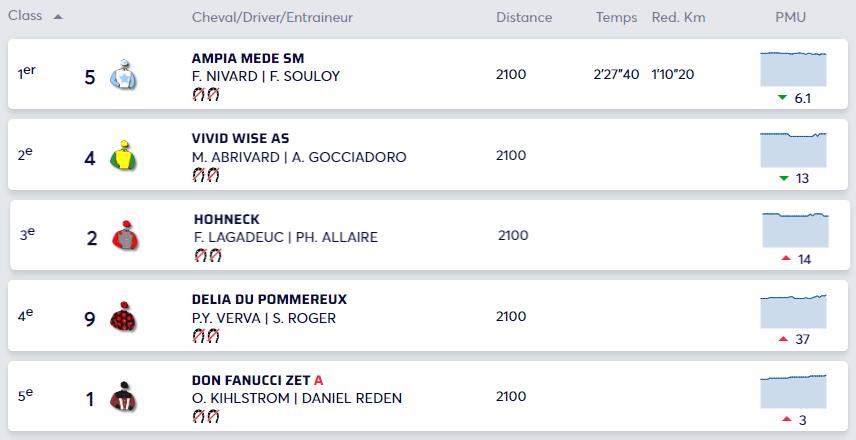Click horseshoe icons under Ampia Mede SM
The image size is (856, 440).
(205, 94)
